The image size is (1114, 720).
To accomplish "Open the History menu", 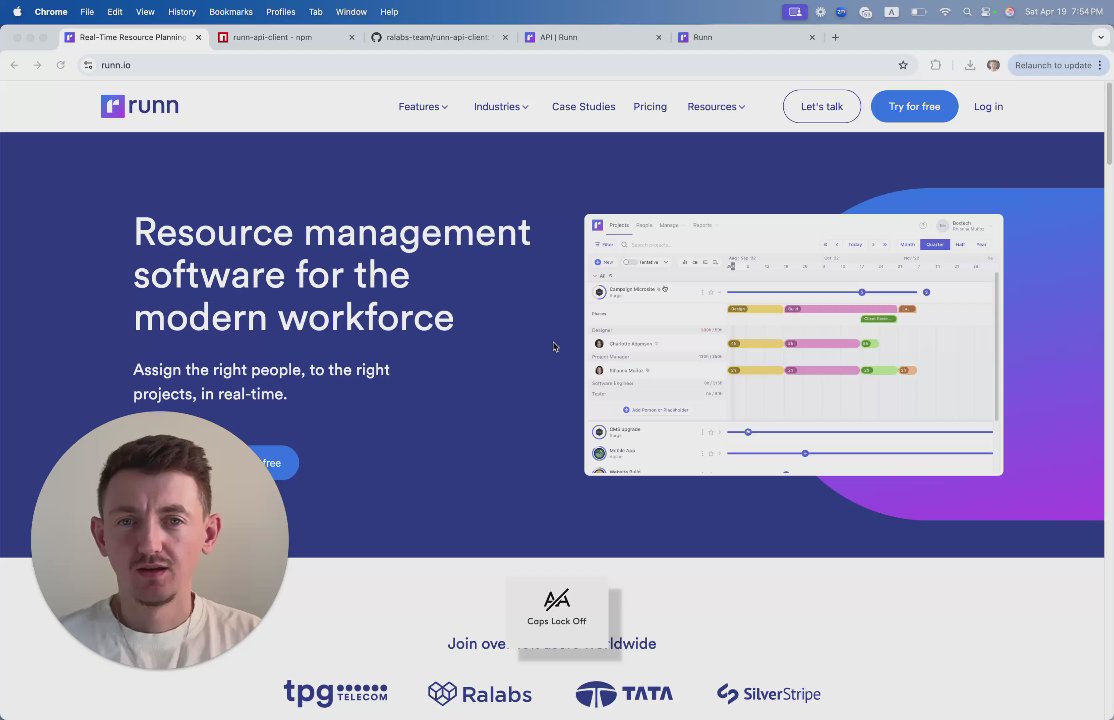I will pos(182,11).
